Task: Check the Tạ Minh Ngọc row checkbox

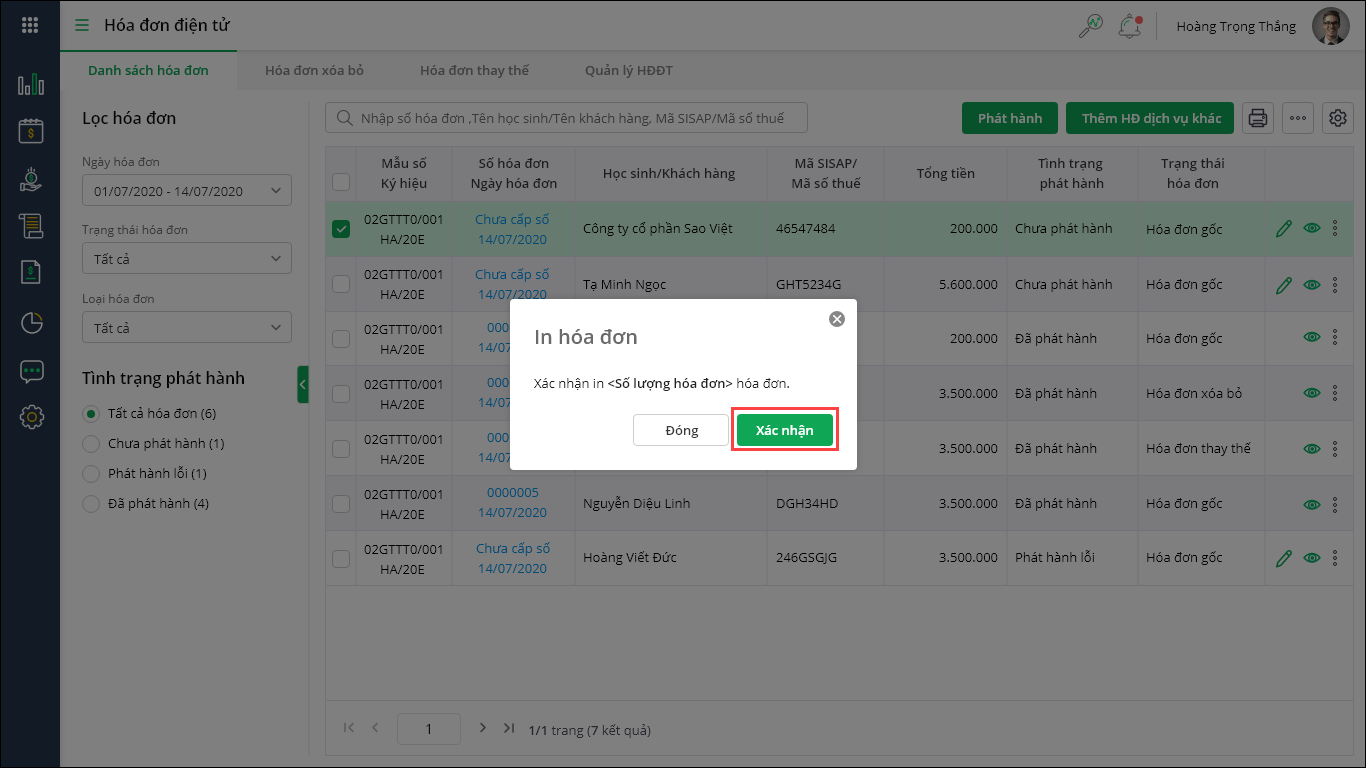Action: tap(341, 284)
